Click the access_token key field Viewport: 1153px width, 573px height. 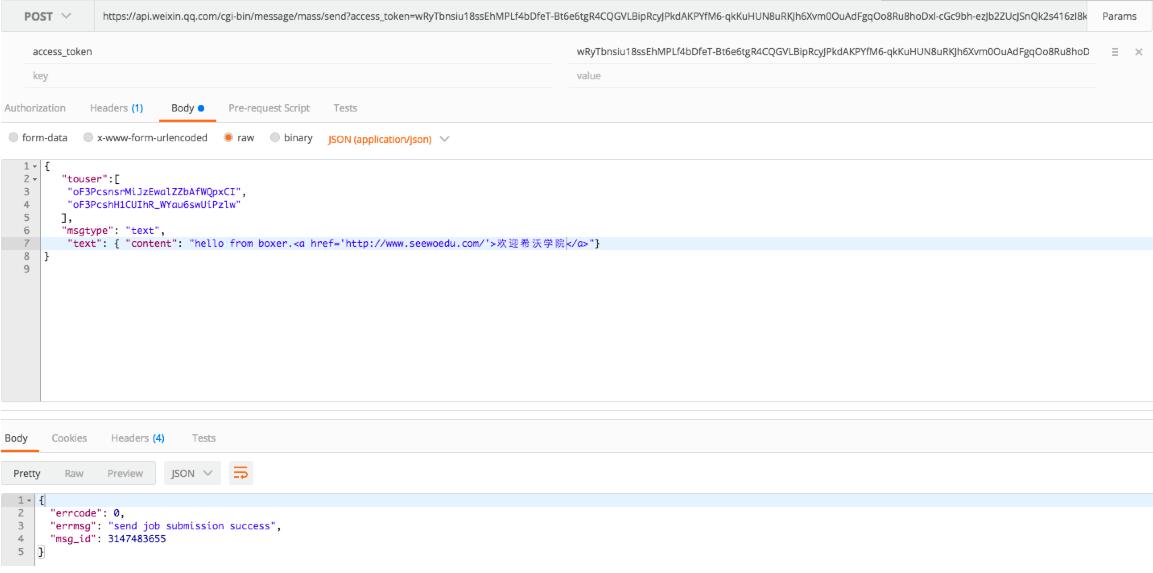[x=290, y=51]
